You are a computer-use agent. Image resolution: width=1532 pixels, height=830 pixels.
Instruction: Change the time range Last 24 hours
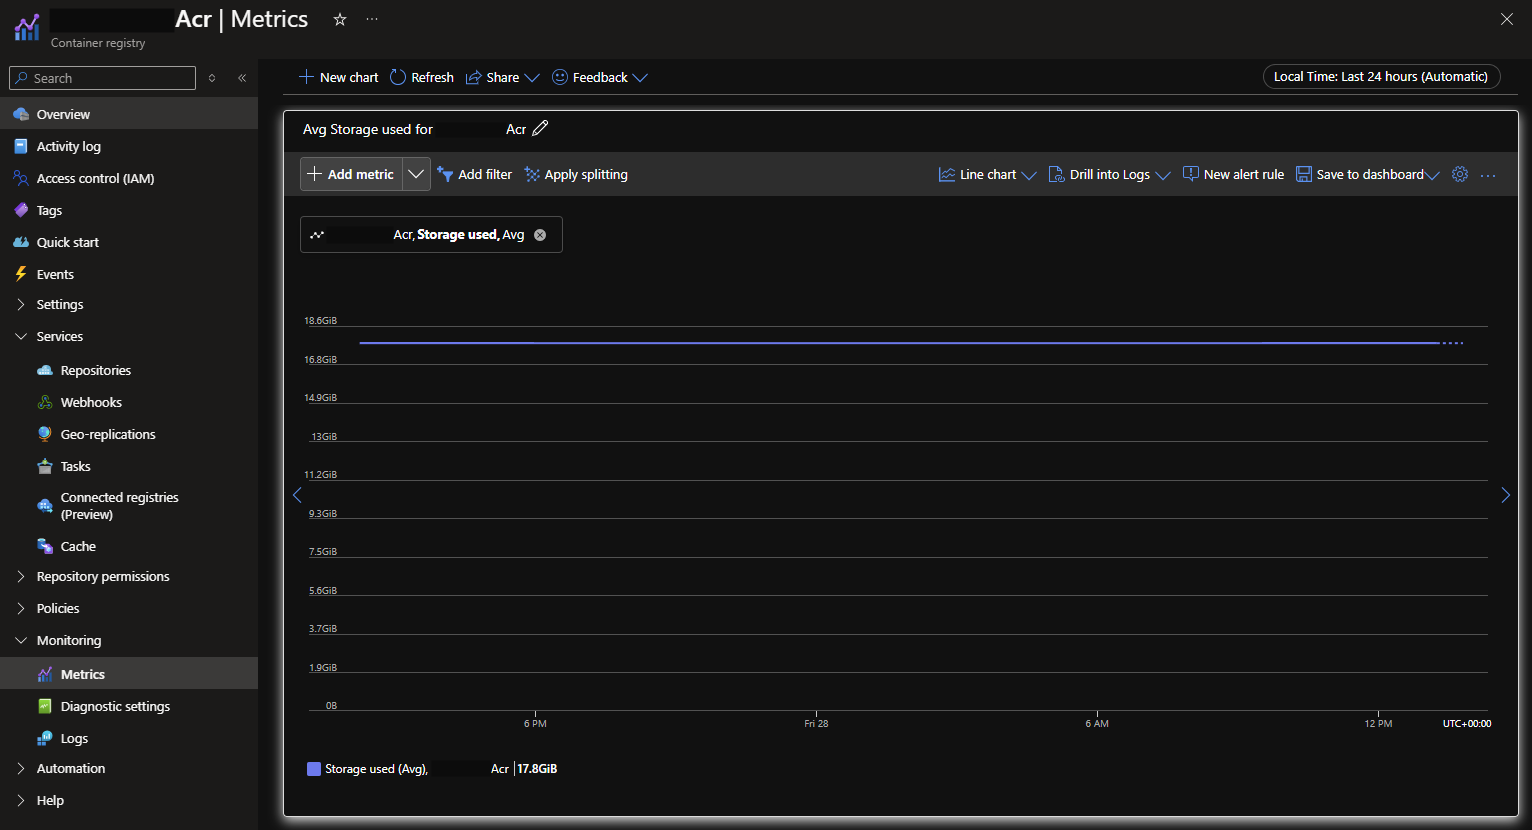(1381, 77)
